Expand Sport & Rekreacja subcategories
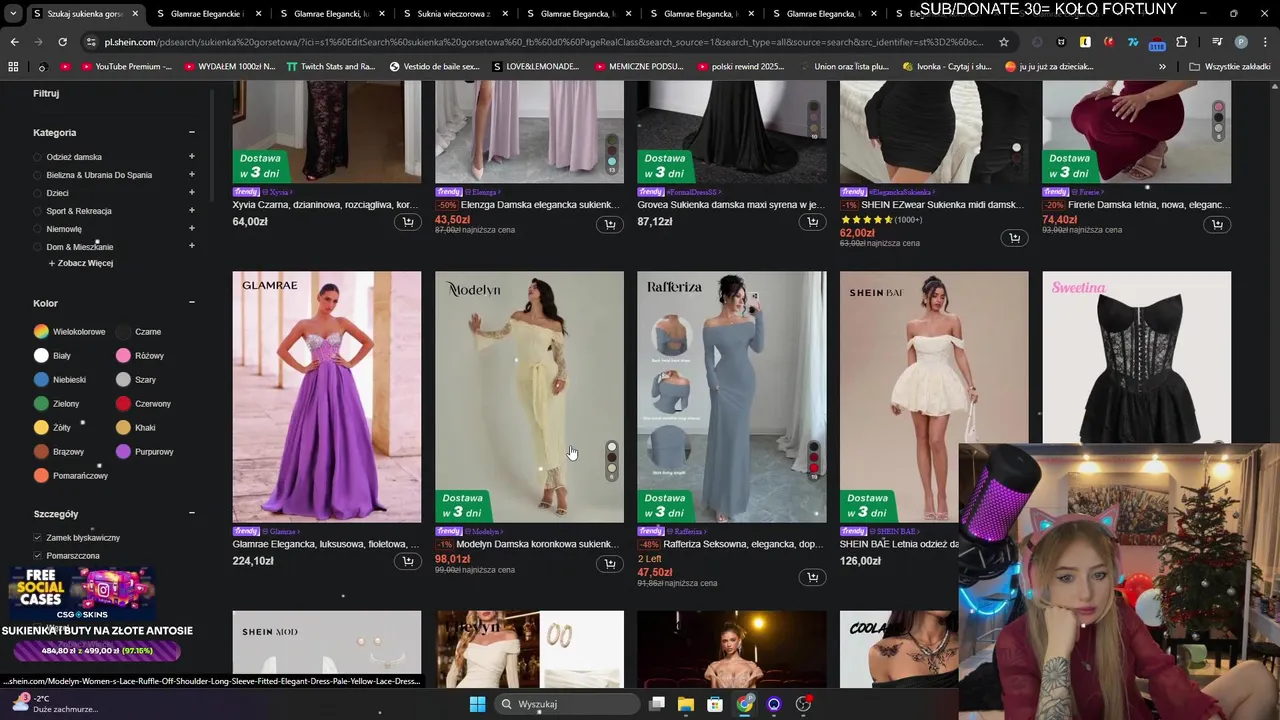Screen dimensions: 1280x720 [x=191, y=210]
